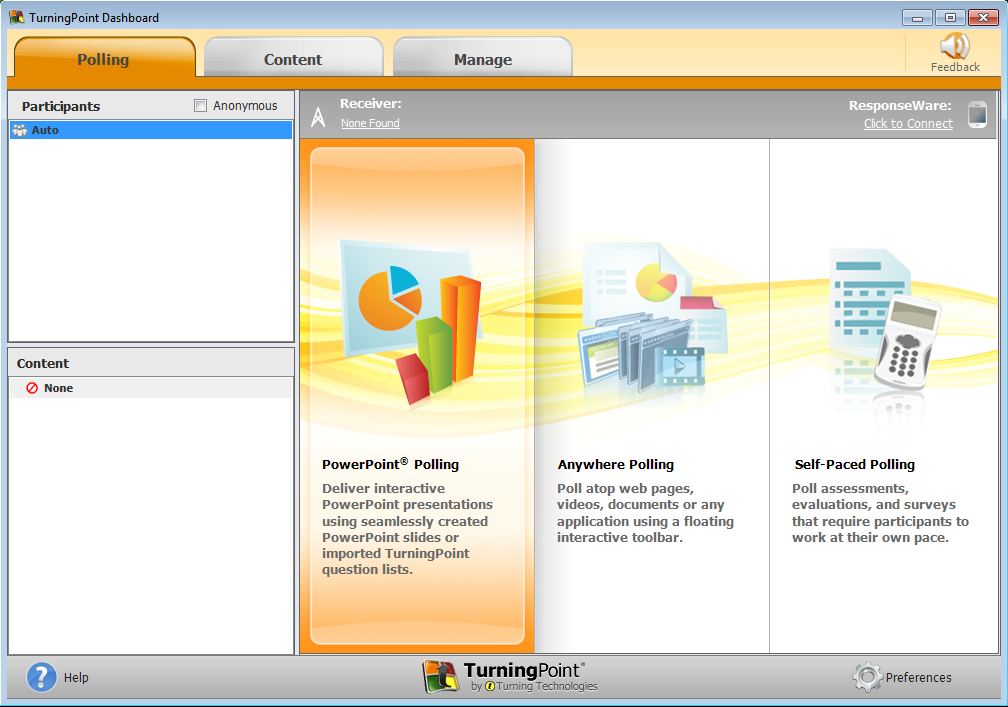
Task: Switch to the Content tab
Action: pos(293,58)
